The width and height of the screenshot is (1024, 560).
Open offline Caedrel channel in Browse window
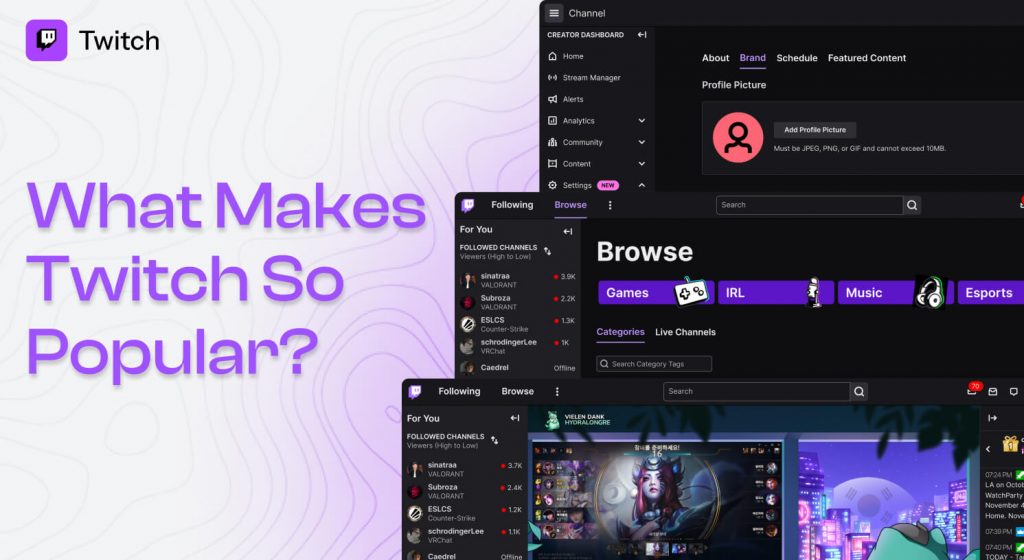pos(517,367)
